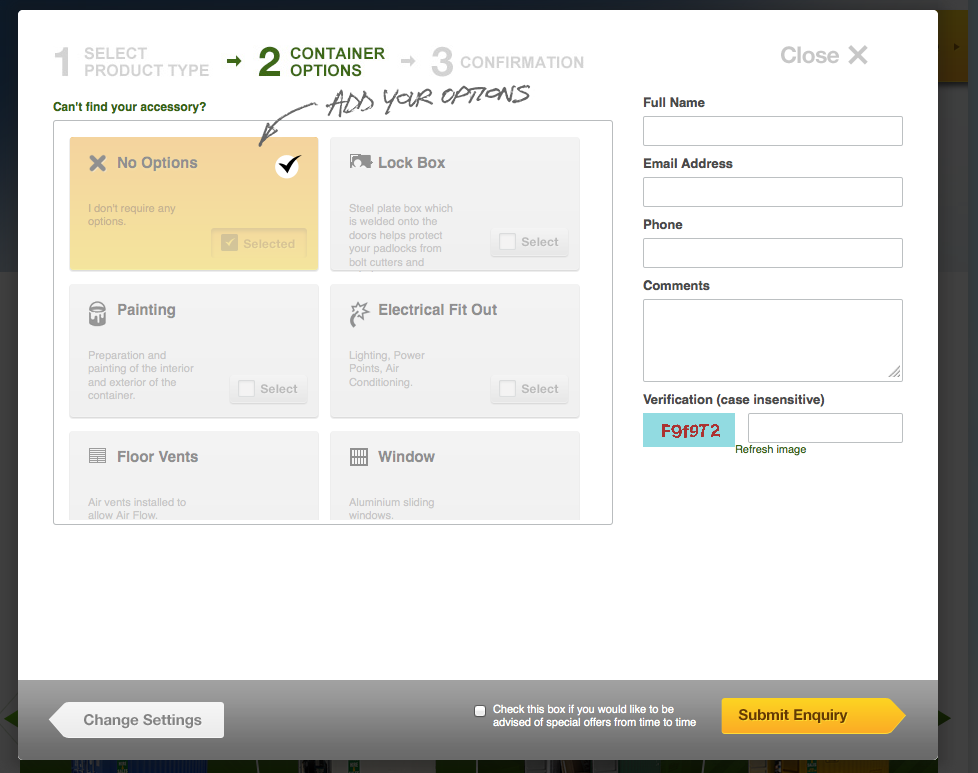Click Refresh image link
This screenshot has width=978, height=773.
[x=770, y=449]
